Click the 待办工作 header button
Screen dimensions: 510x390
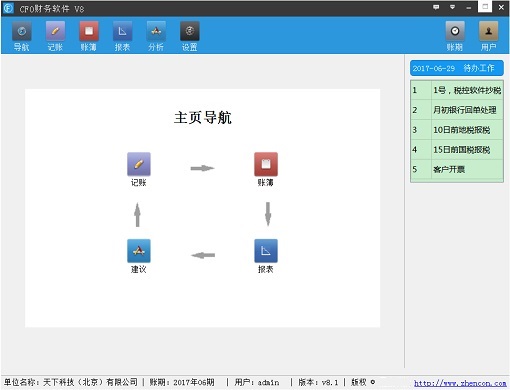click(457, 68)
